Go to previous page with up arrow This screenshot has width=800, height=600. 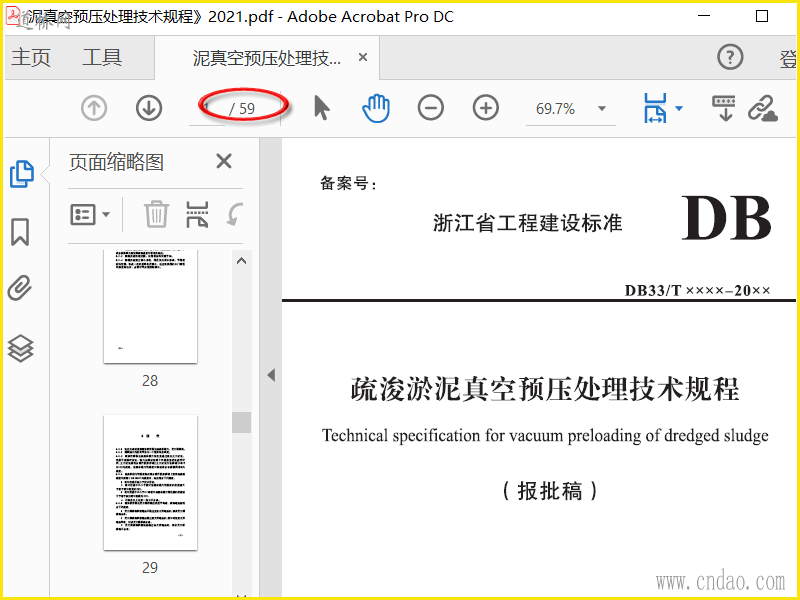94,108
